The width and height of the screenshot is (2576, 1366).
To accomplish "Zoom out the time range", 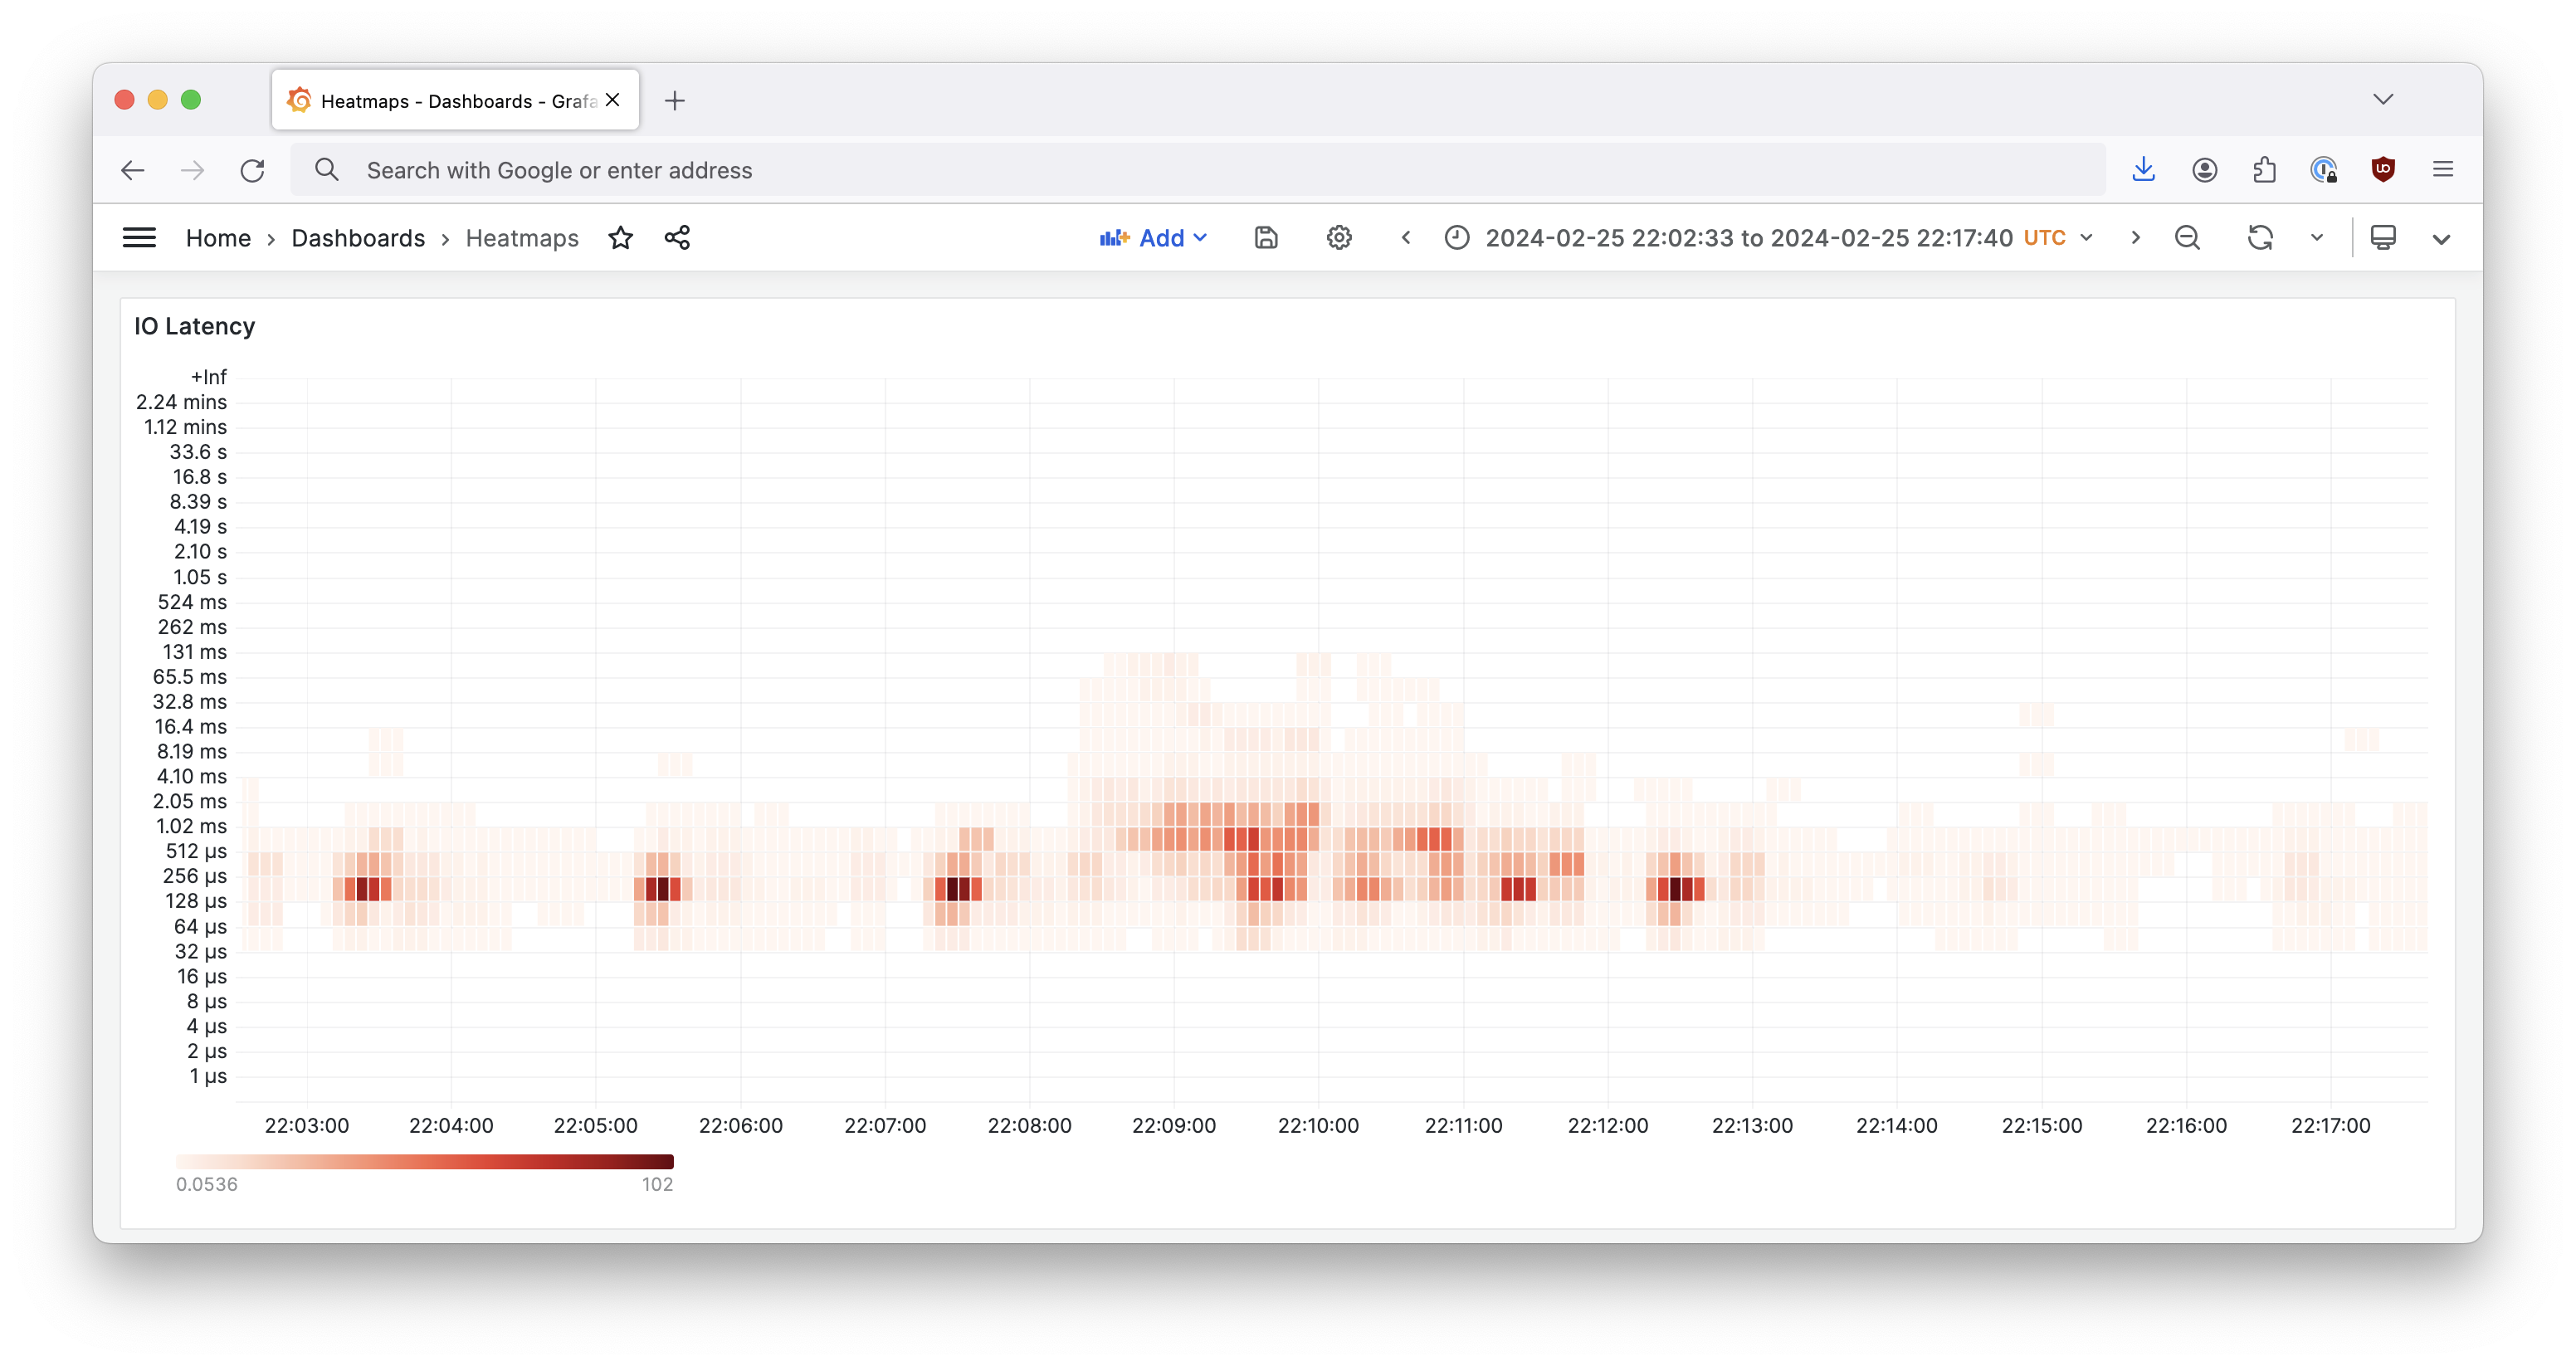I will tap(2187, 238).
